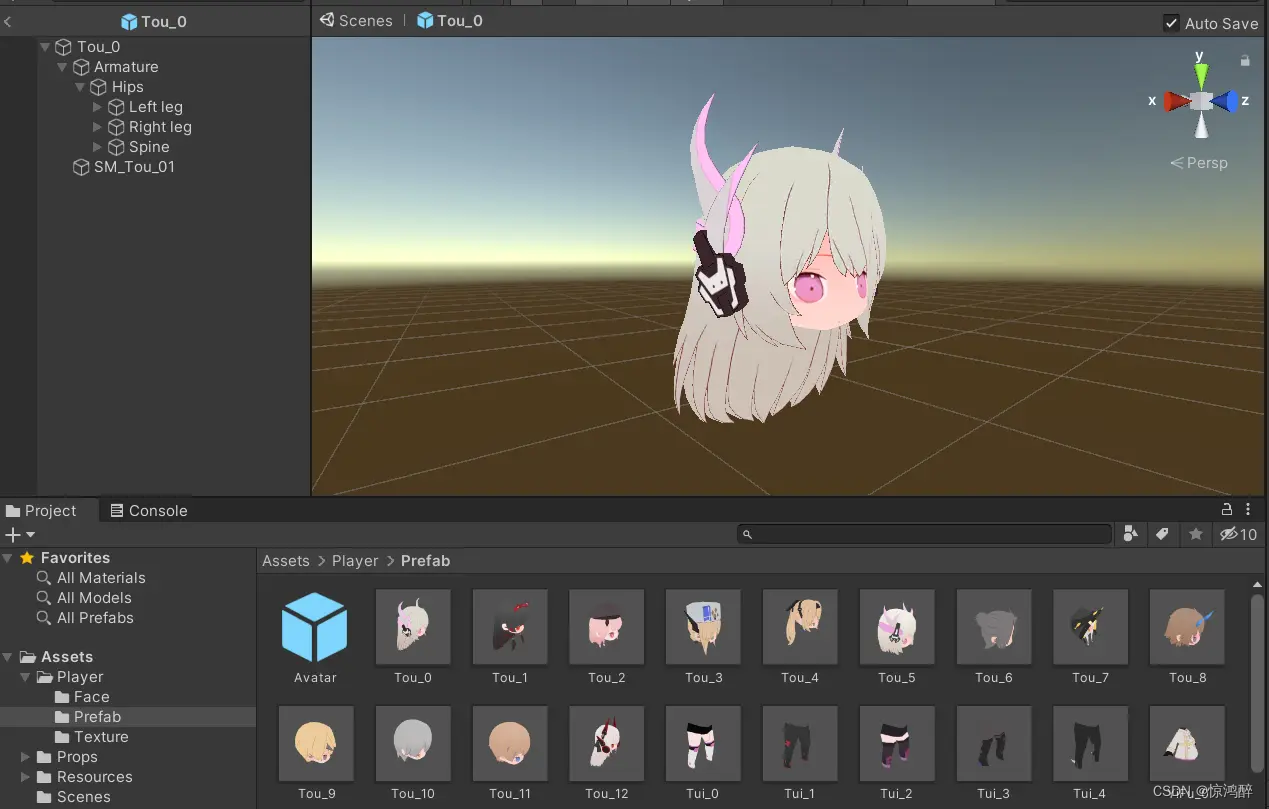The width and height of the screenshot is (1269, 809).
Task: Open Scenes via the breadcrumb link
Action: (364, 20)
